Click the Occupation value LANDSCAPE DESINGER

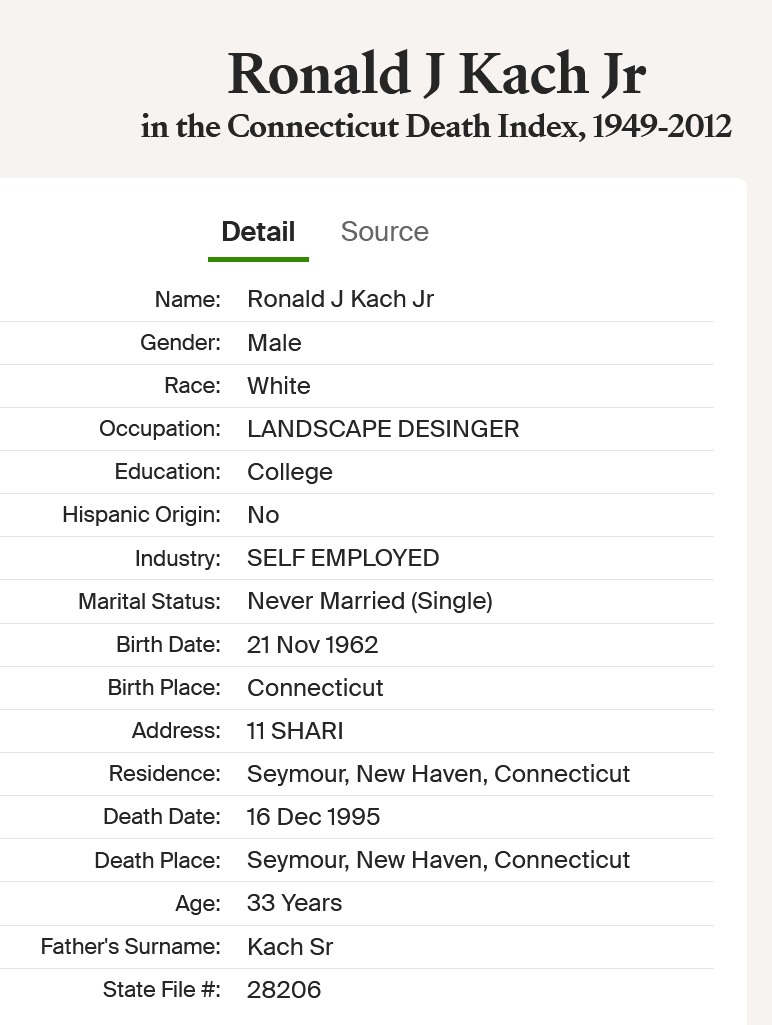pyautogui.click(x=383, y=429)
